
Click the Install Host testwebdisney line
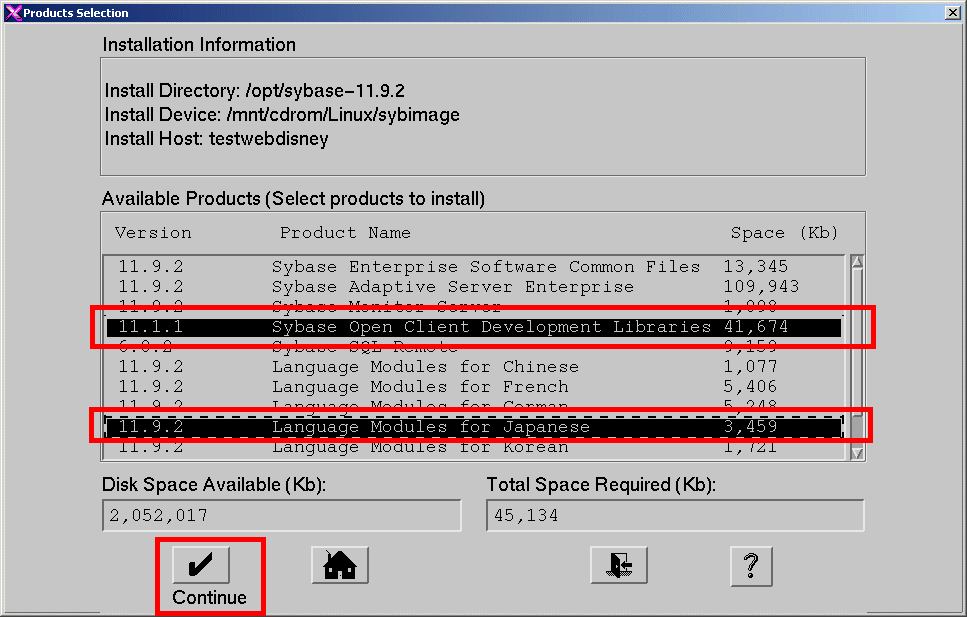216,139
